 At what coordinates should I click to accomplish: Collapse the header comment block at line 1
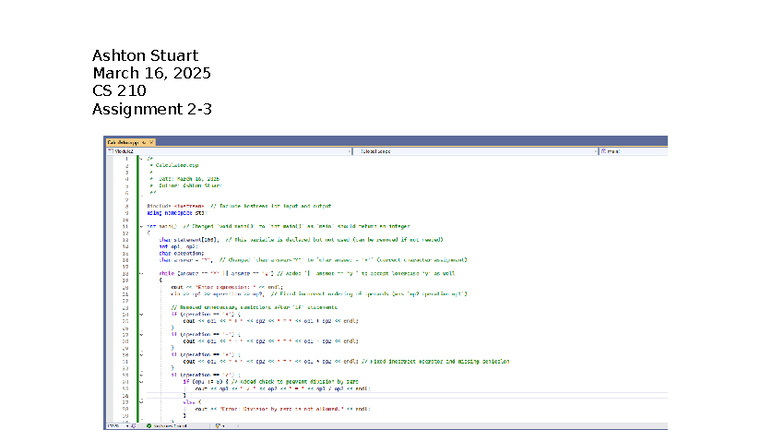[x=140, y=158]
